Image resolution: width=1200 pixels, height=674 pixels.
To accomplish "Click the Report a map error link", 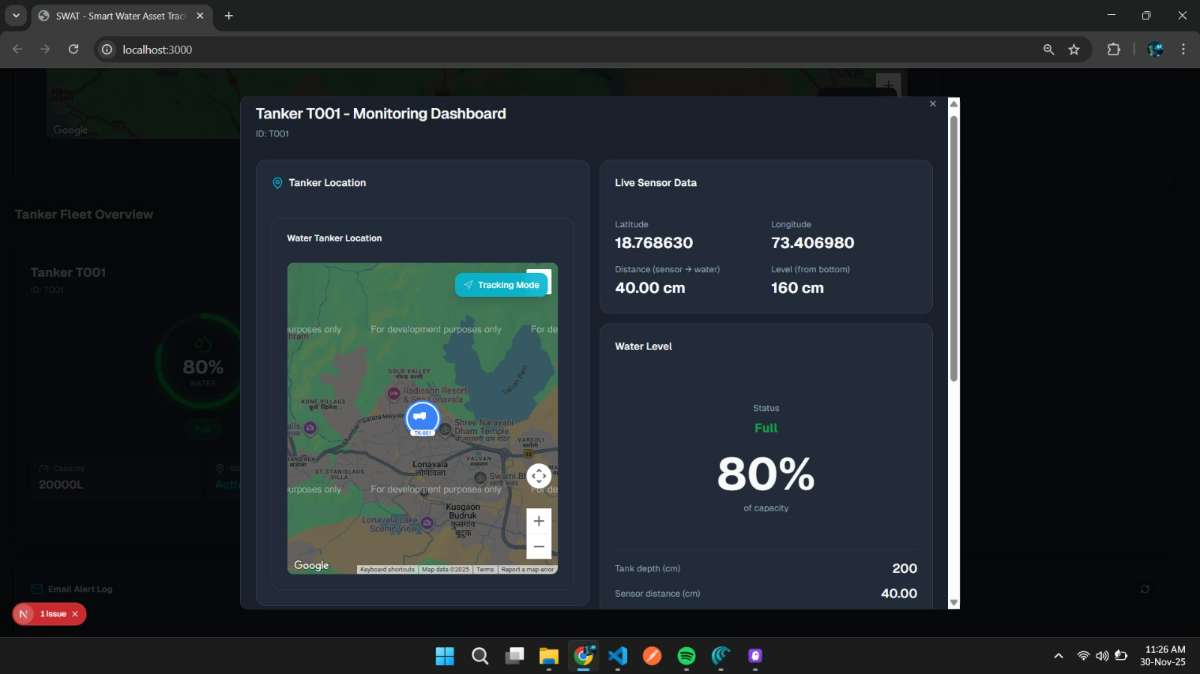I will (x=527, y=569).
